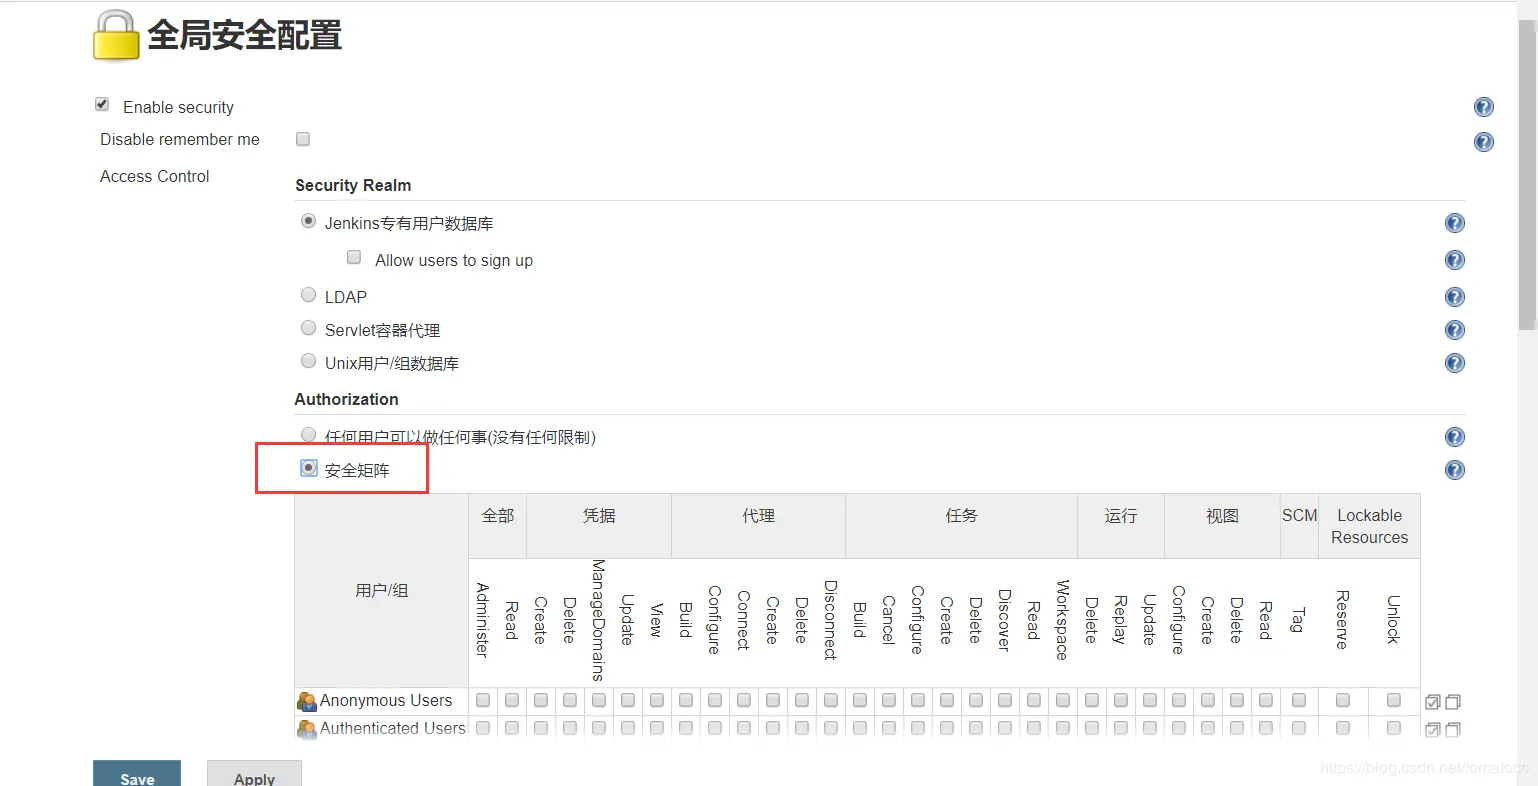Open help icon beside 安全矩阵
The width and height of the screenshot is (1538, 786).
[x=1455, y=470]
